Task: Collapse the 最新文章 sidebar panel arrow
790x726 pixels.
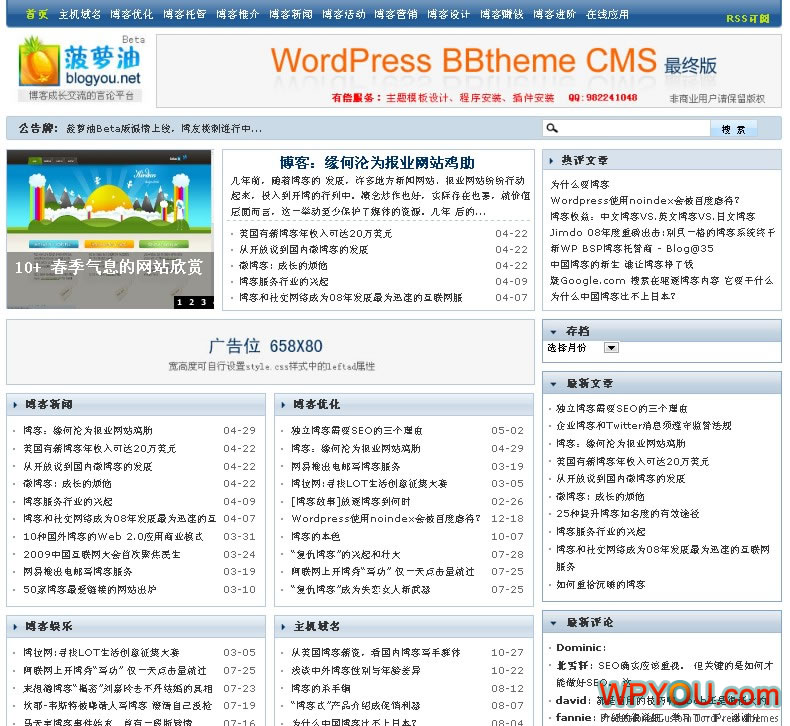Action: (553, 384)
